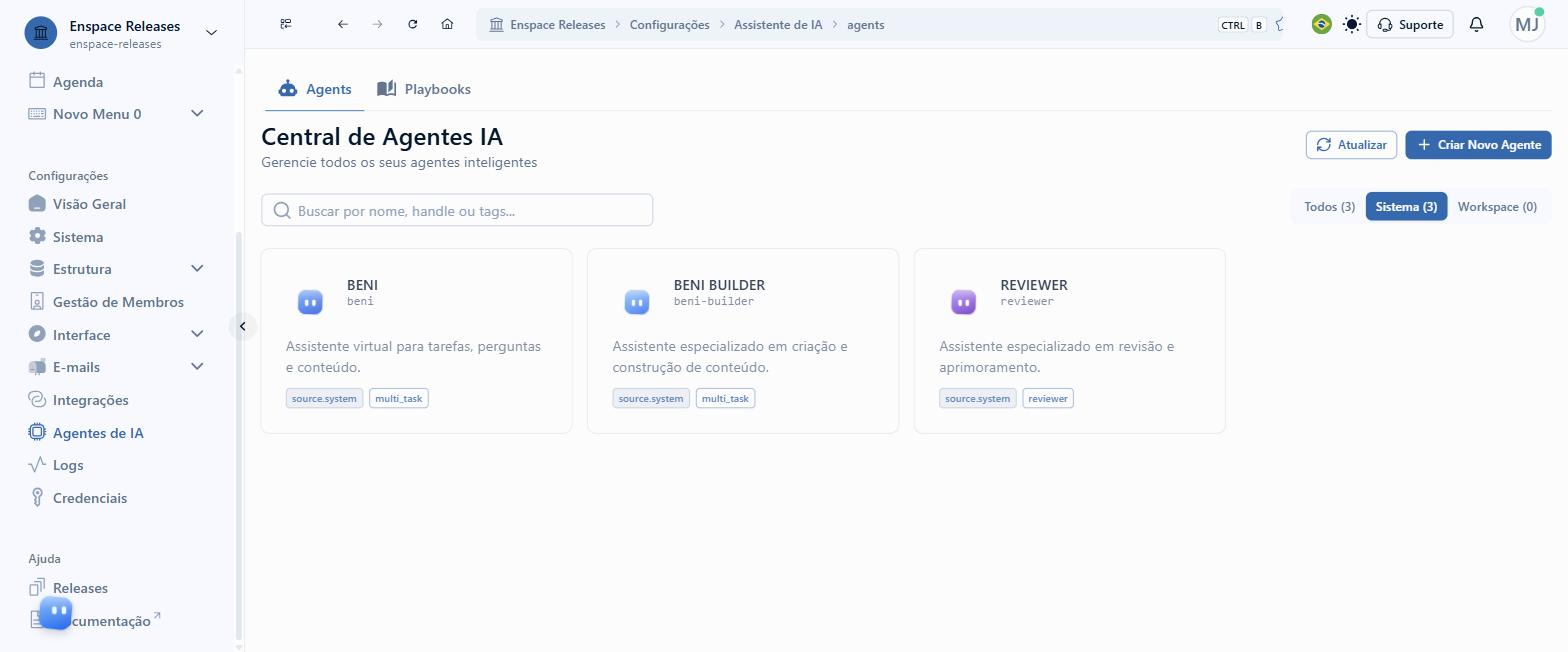Expand the Interface submenu chevron
This screenshot has width=1568, height=652.
pos(197,334)
